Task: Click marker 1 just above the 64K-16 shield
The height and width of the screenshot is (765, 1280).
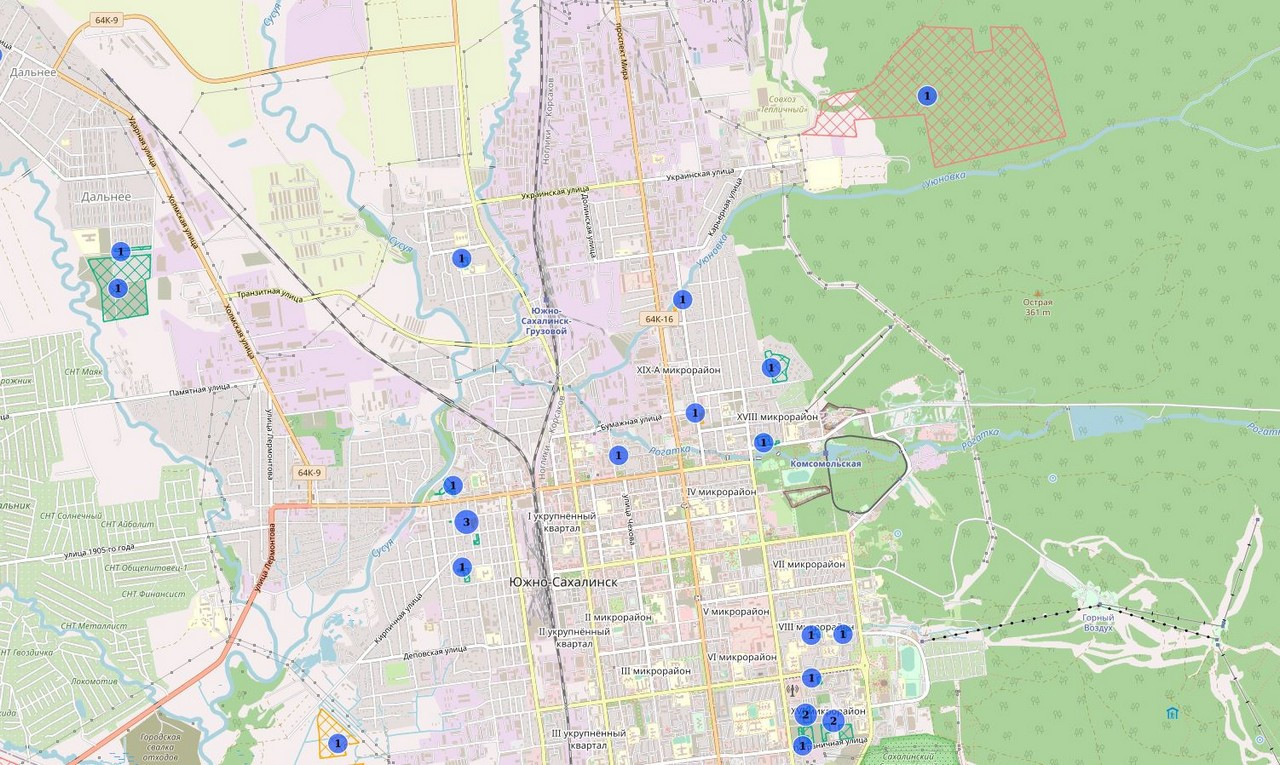Action: tap(682, 298)
